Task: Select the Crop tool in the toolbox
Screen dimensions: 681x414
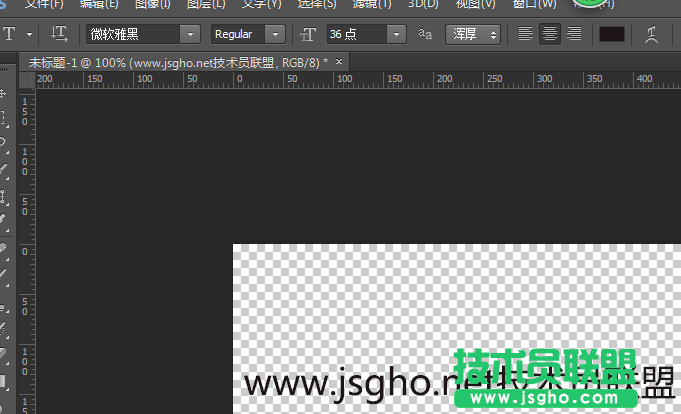Action: pos(3,193)
